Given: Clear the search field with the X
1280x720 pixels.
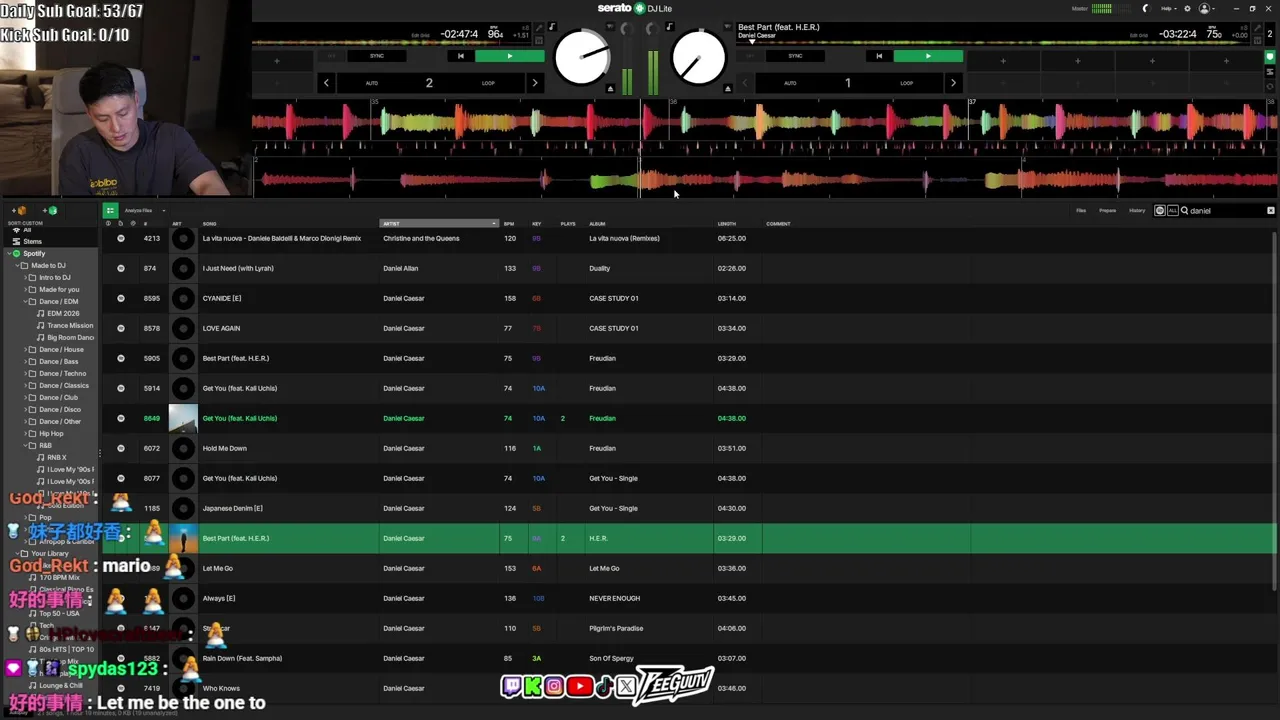Looking at the screenshot, I should tap(1271, 211).
